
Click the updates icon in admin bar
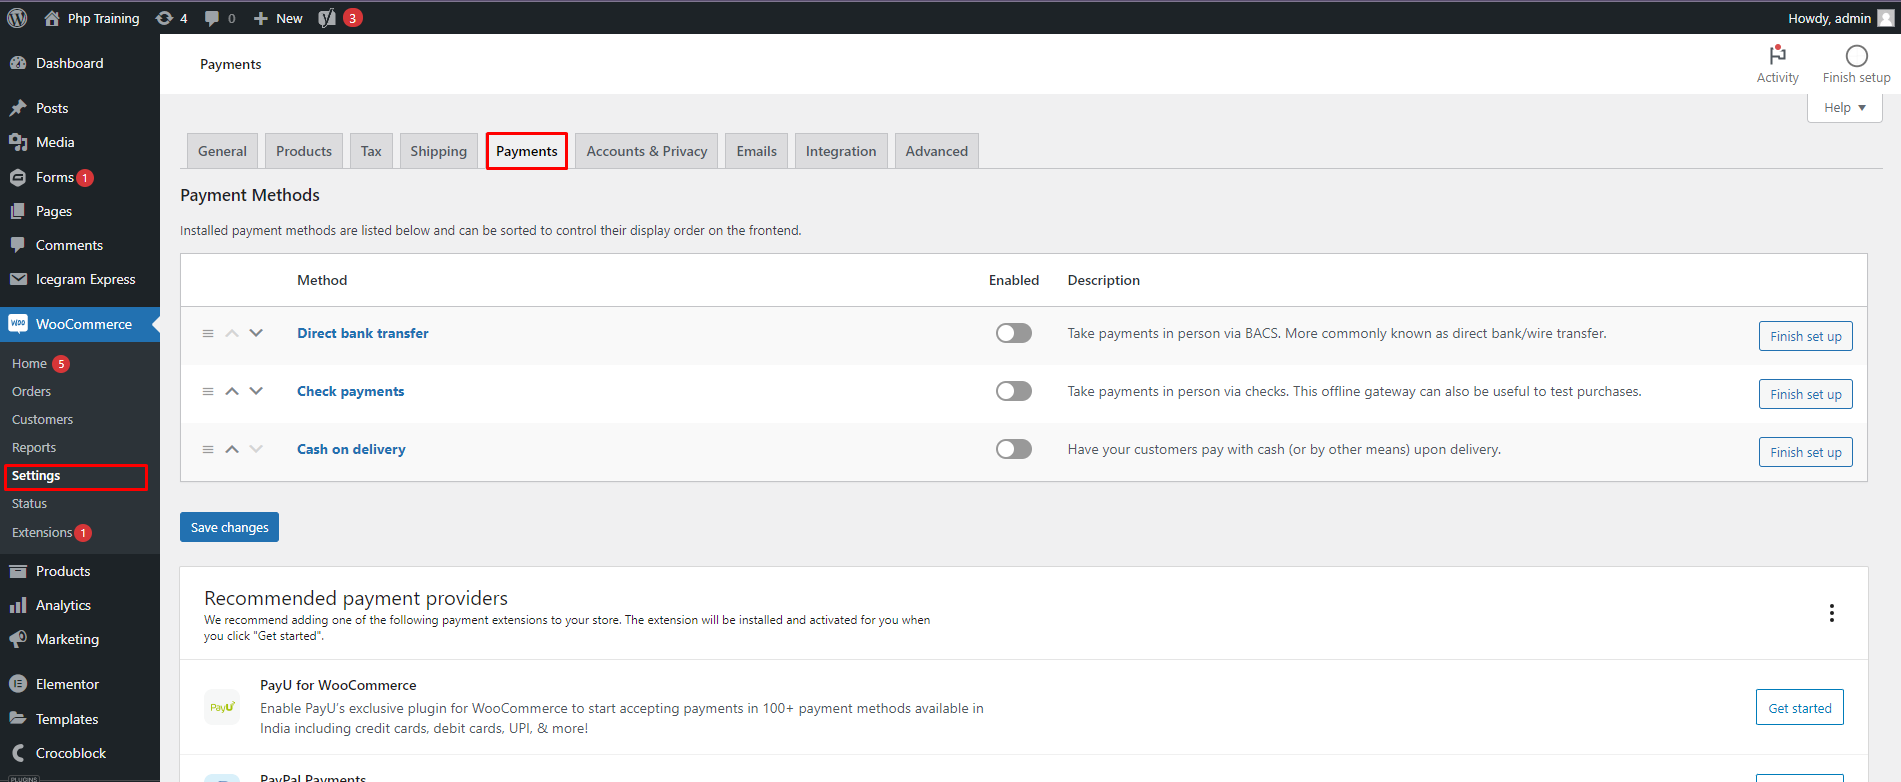(165, 18)
